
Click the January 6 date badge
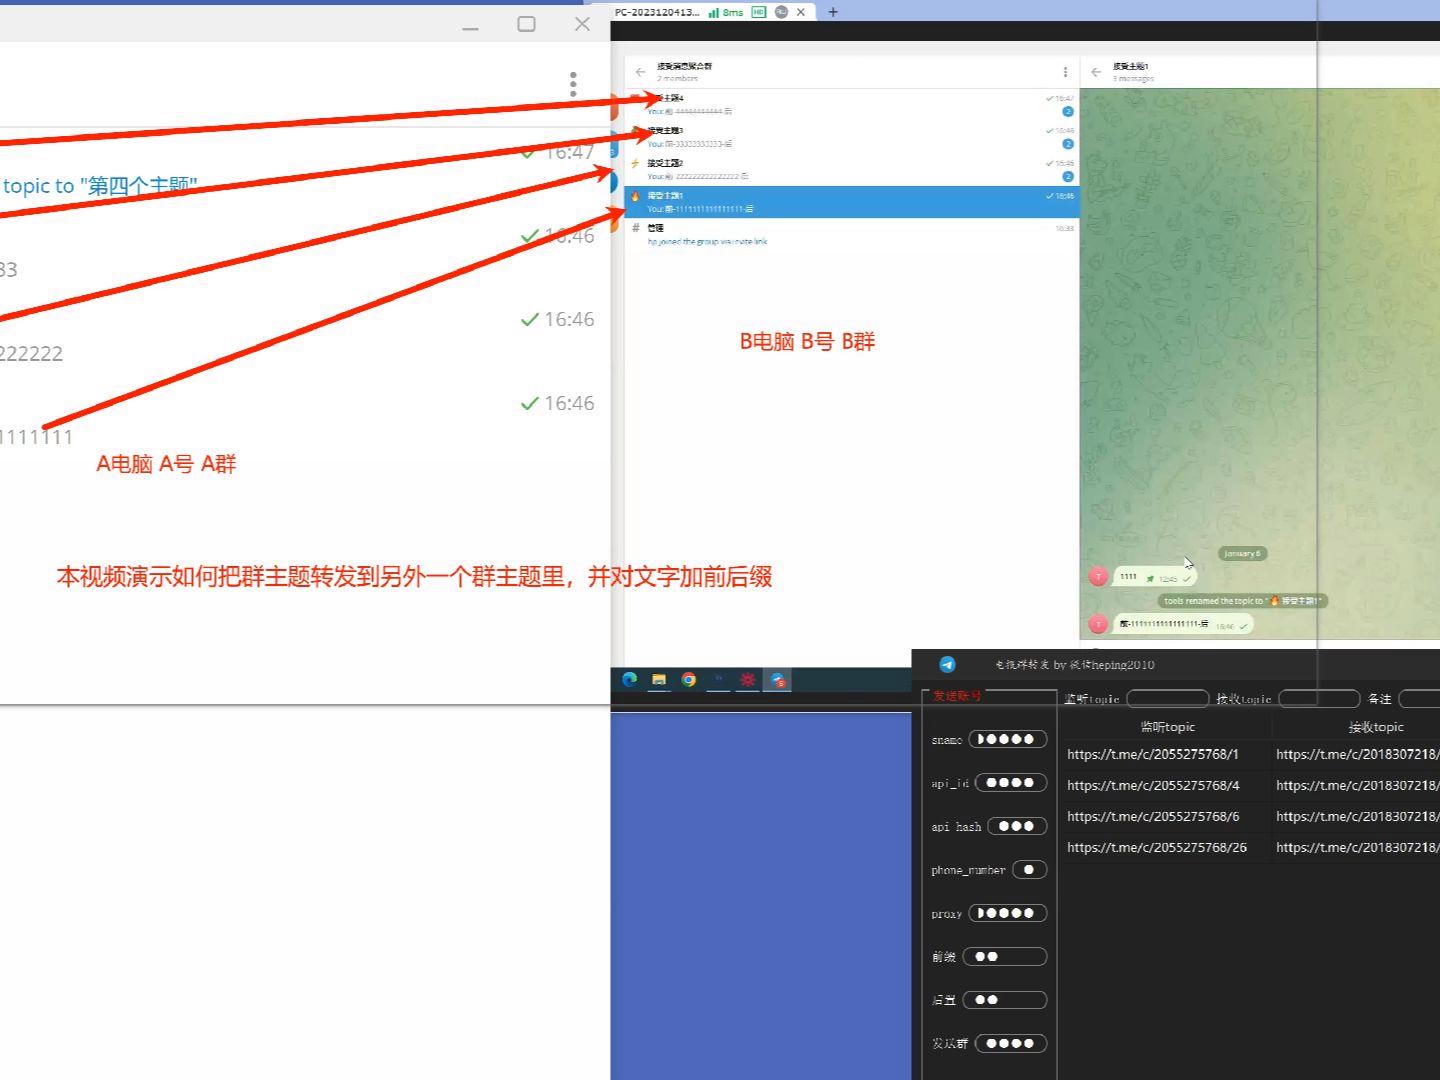click(x=1242, y=553)
